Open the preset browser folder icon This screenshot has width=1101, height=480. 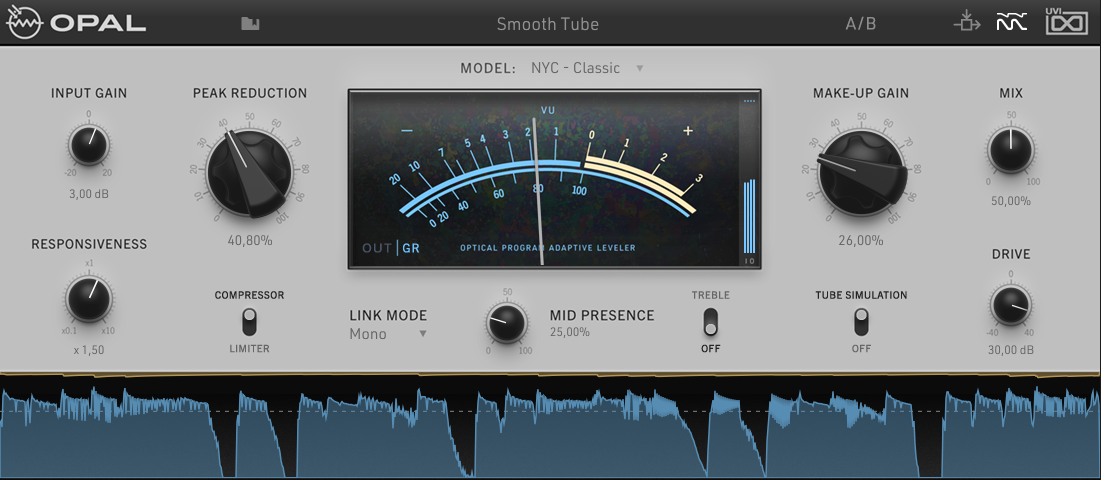coord(250,24)
